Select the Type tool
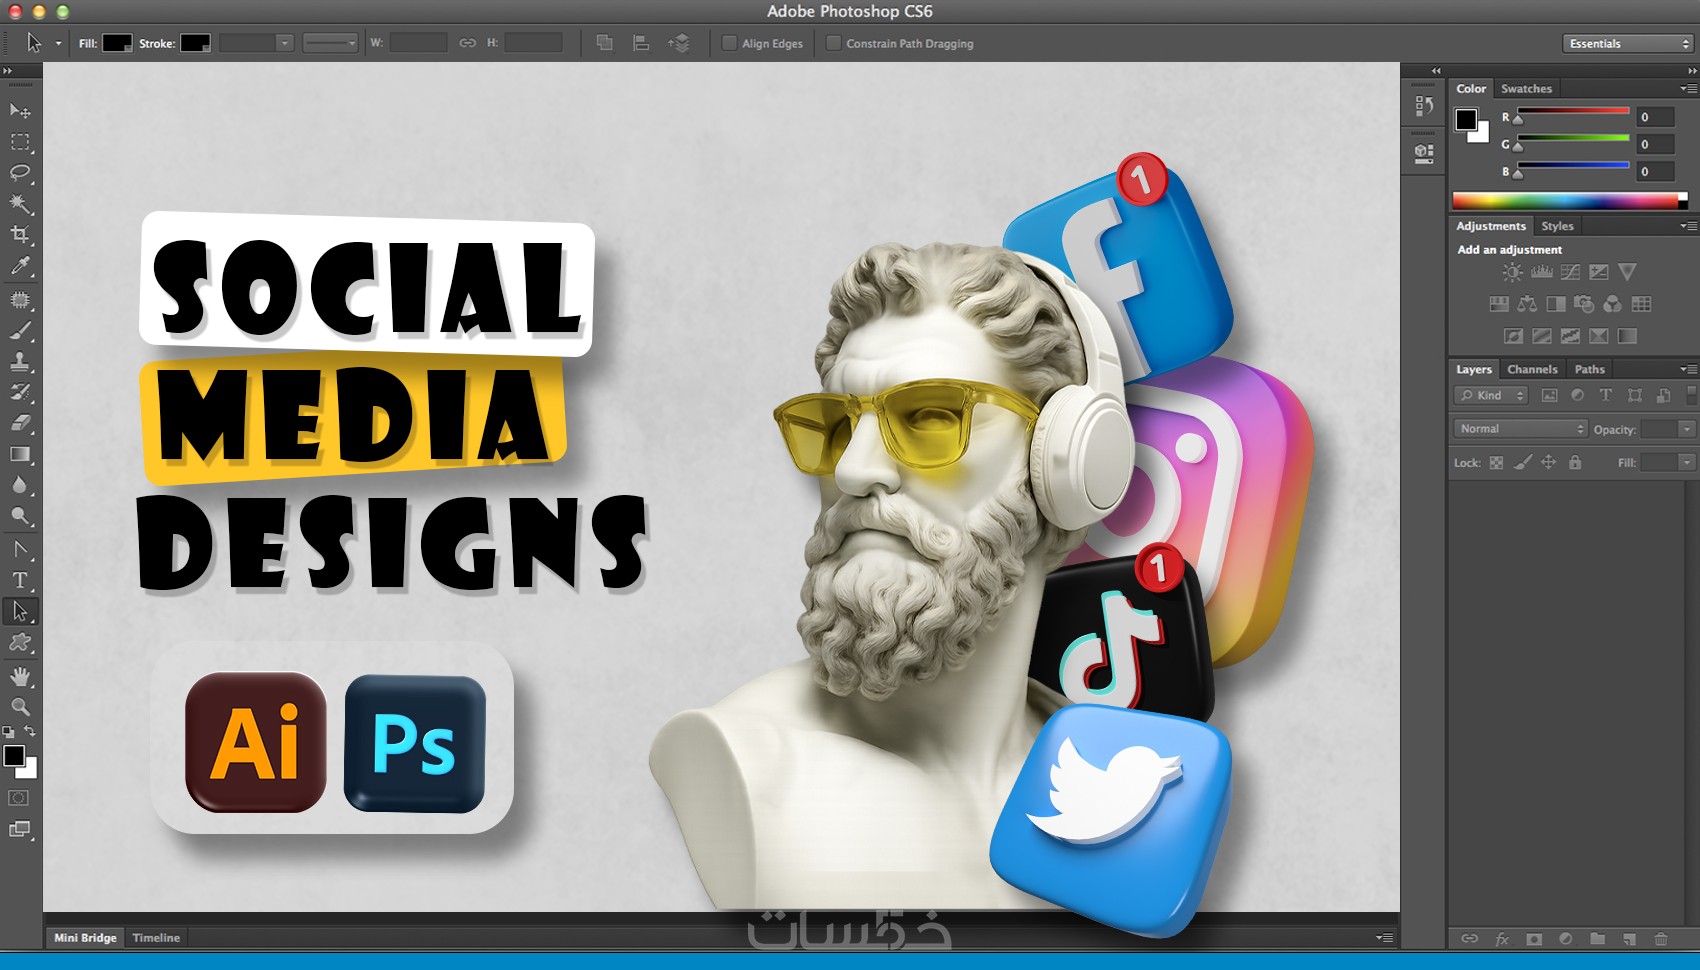The width and height of the screenshot is (1700, 970). point(20,581)
